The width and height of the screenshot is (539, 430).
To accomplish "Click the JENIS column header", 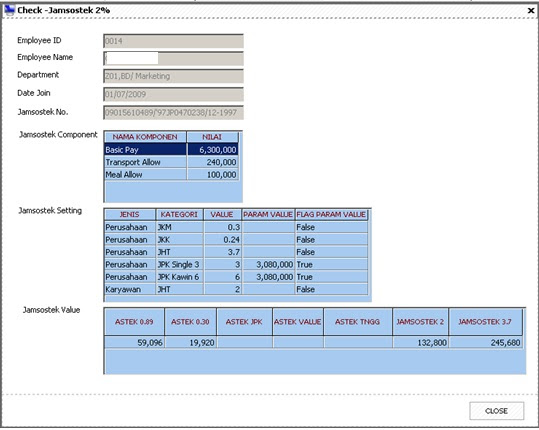I will coord(130,214).
